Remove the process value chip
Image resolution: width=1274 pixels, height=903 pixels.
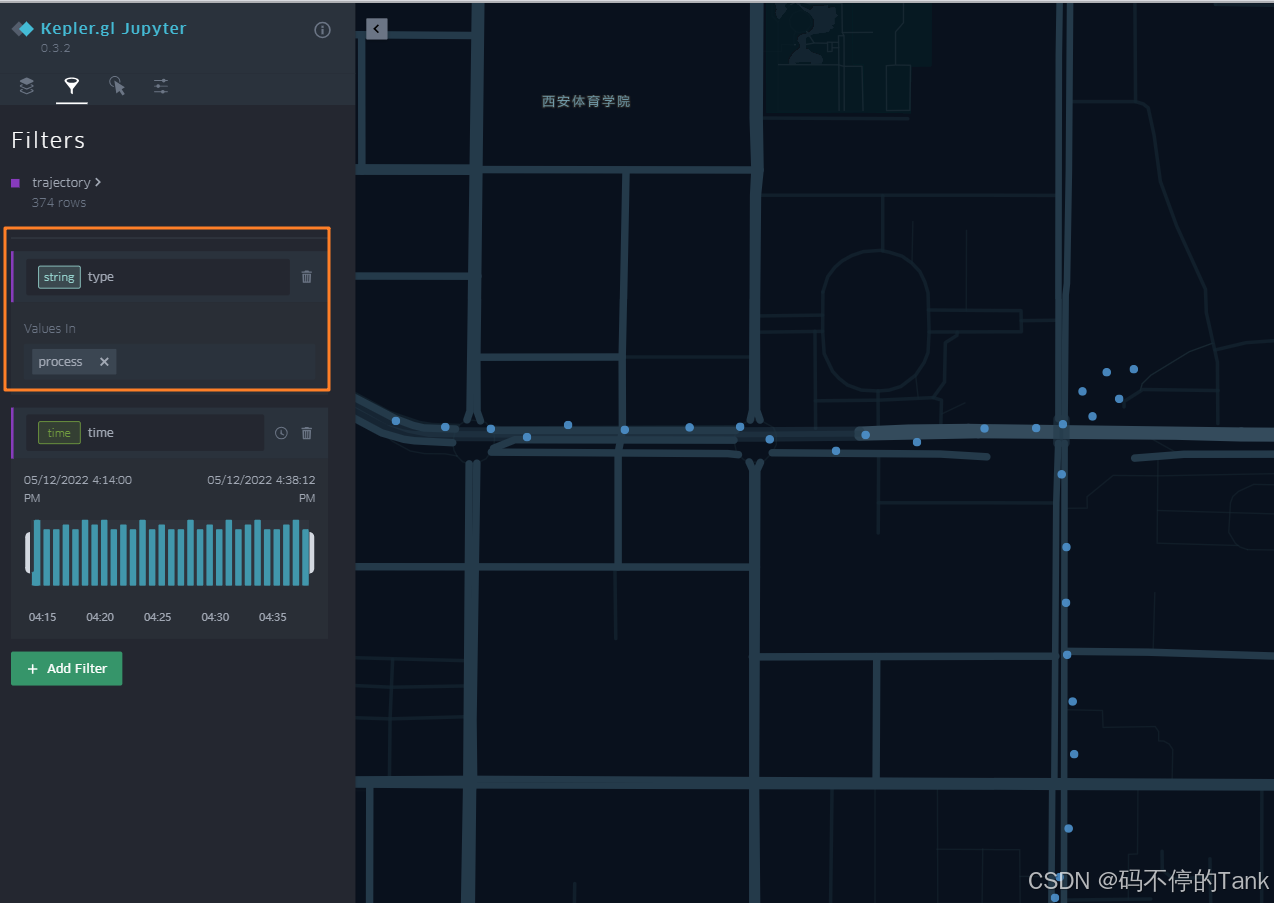point(104,361)
